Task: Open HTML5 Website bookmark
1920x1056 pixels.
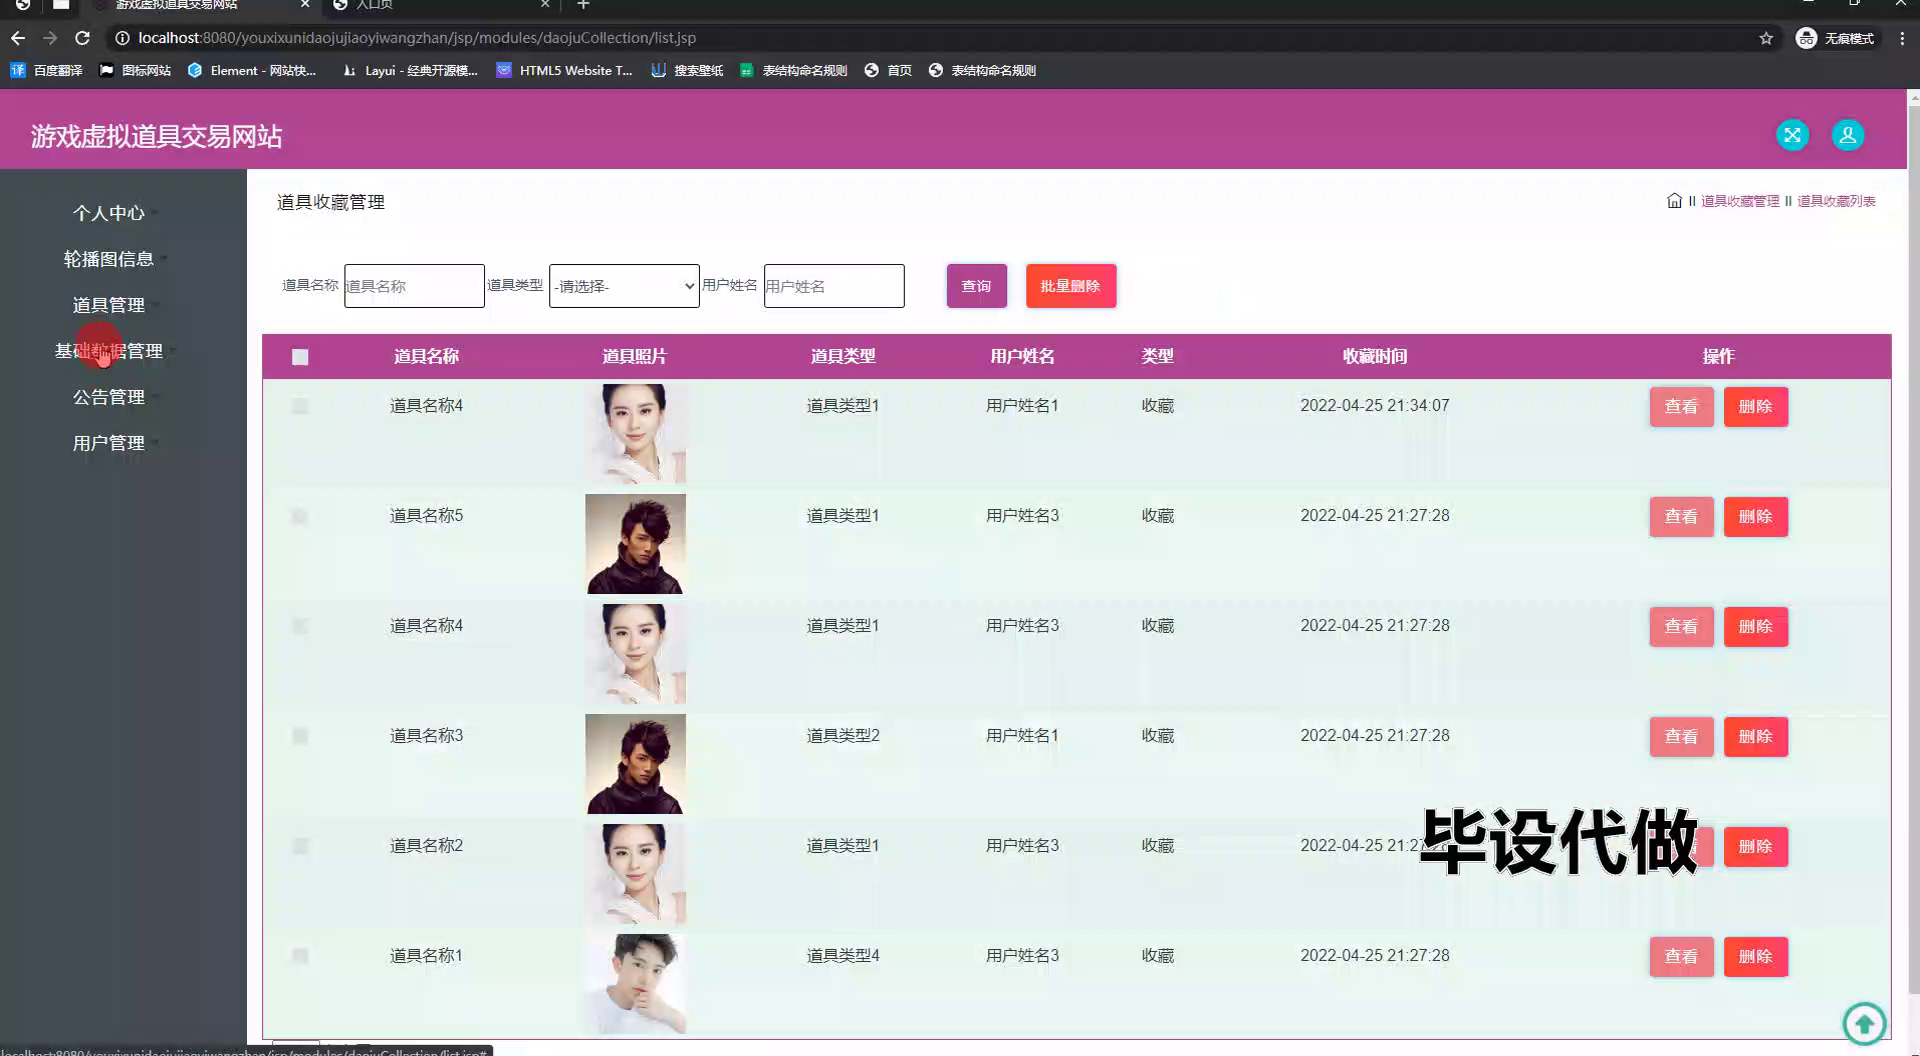Action: point(564,70)
